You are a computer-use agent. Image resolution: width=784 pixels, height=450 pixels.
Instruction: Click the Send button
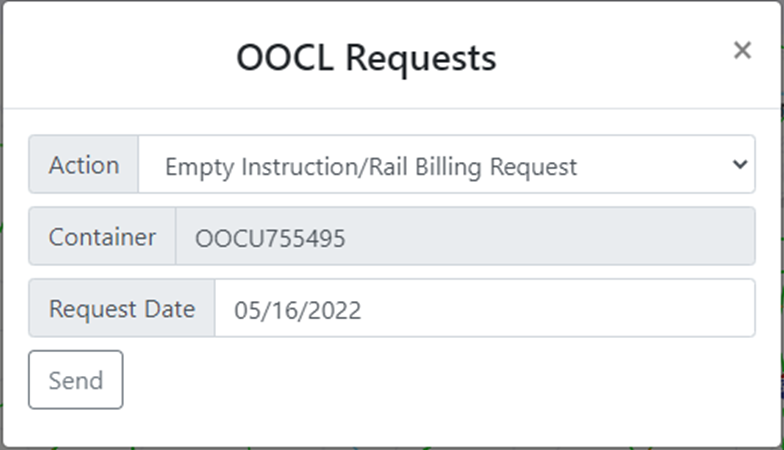76,380
